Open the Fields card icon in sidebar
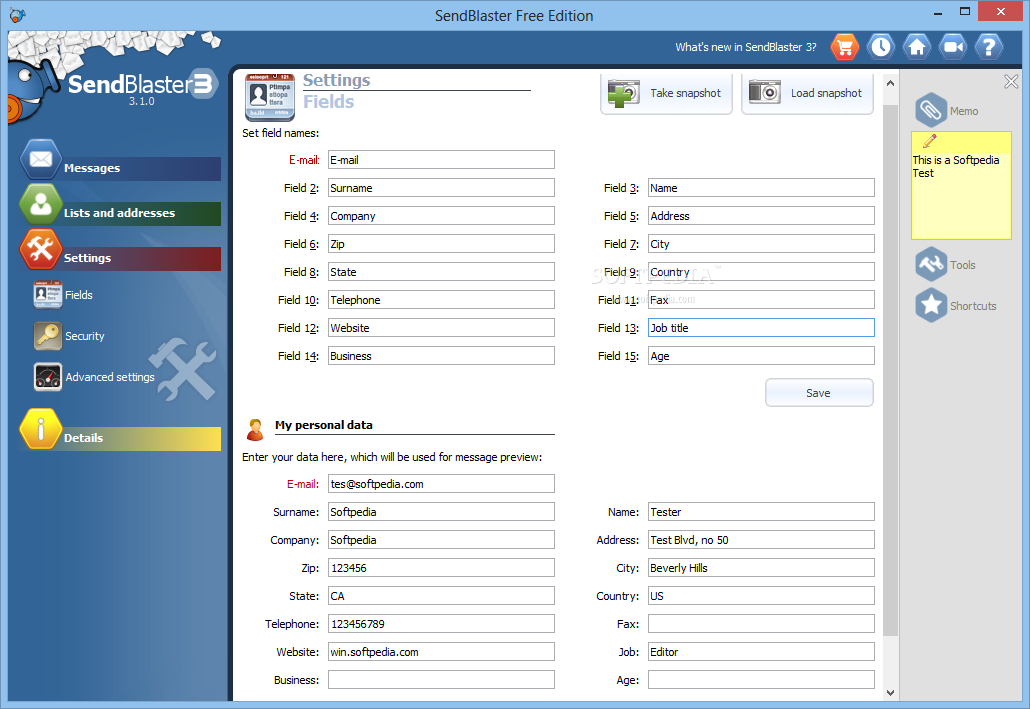 (x=48, y=295)
